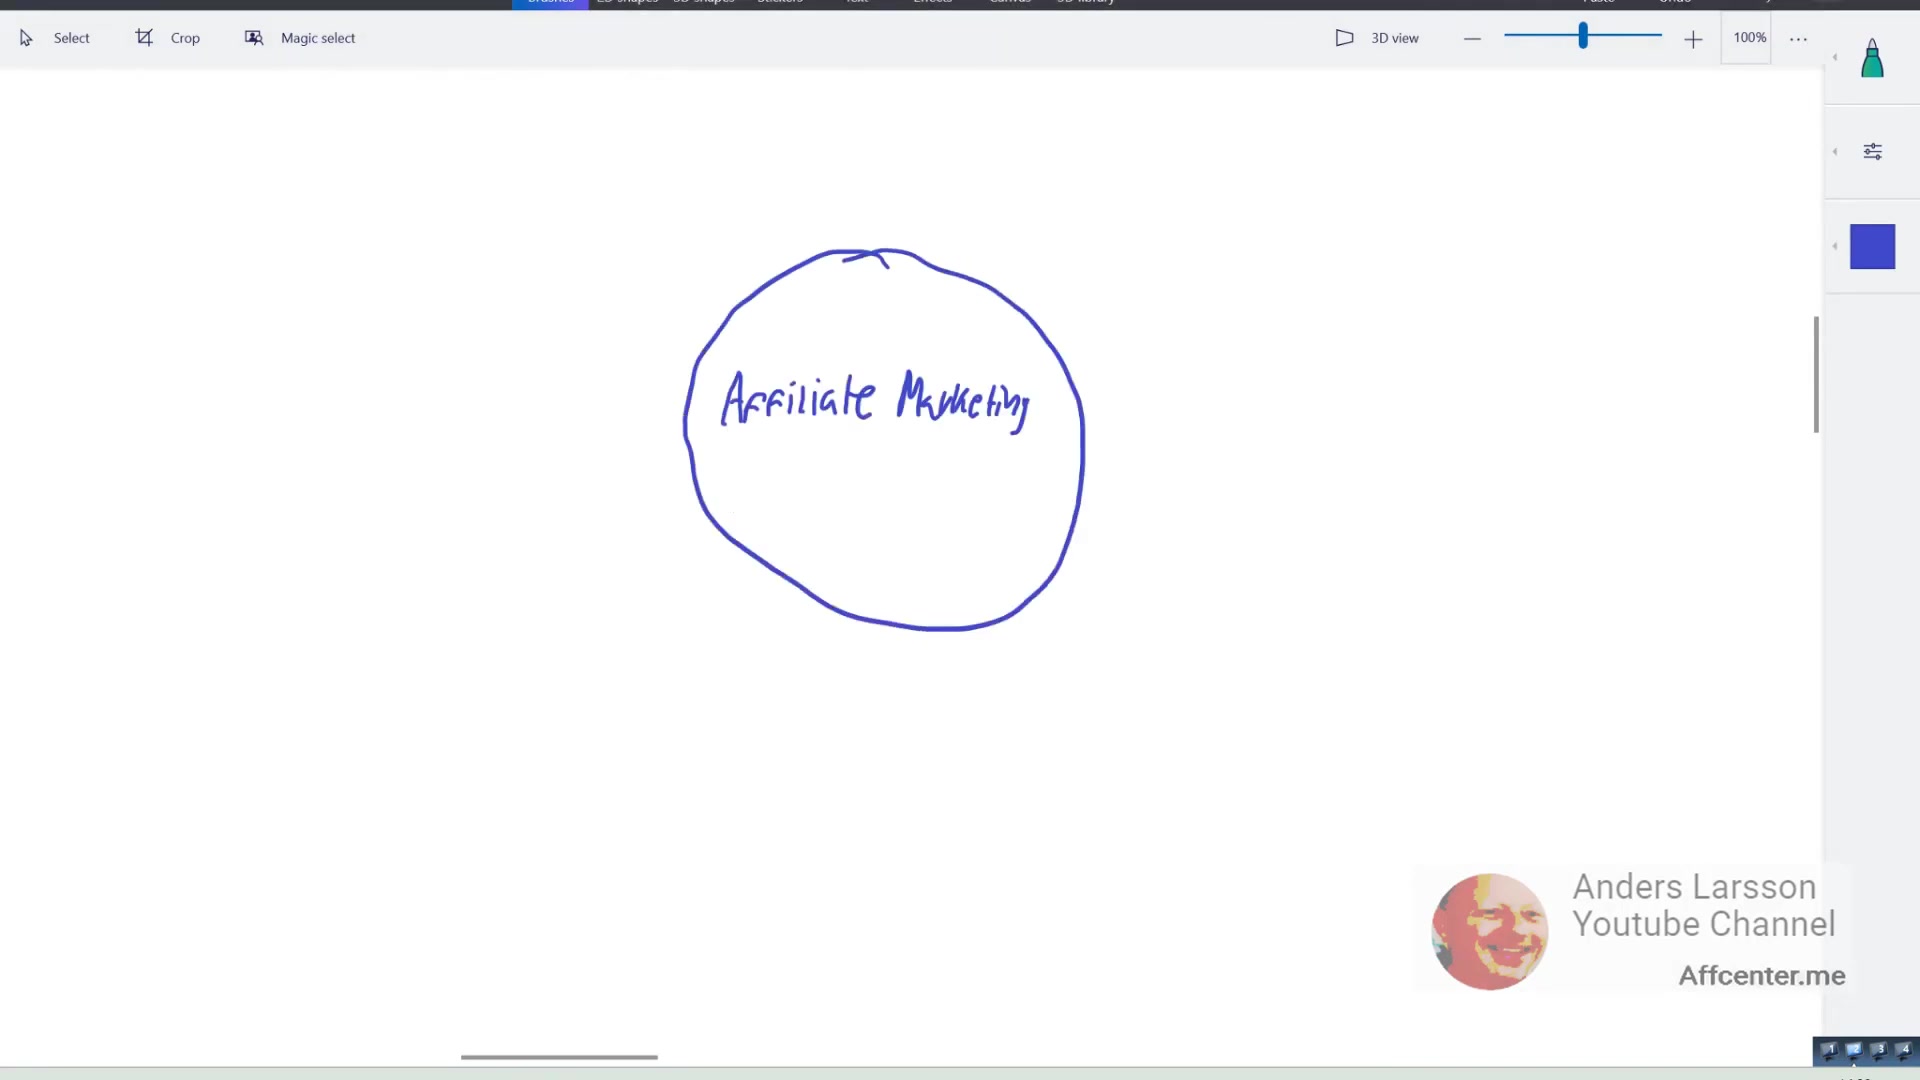Open the Magic select tool

(x=300, y=38)
